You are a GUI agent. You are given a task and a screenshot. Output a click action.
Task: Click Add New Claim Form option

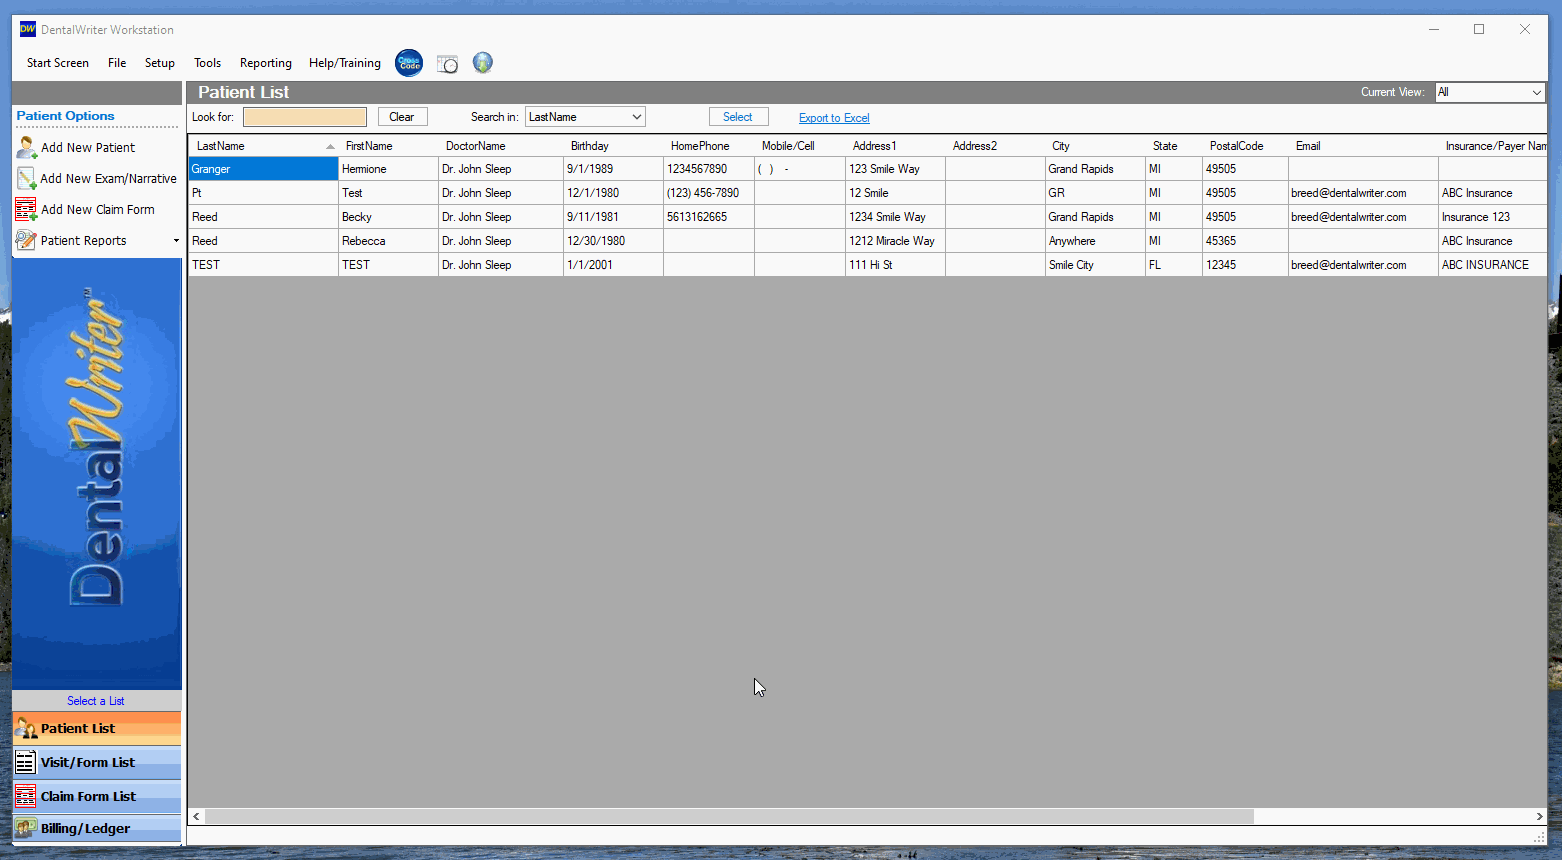(98, 210)
